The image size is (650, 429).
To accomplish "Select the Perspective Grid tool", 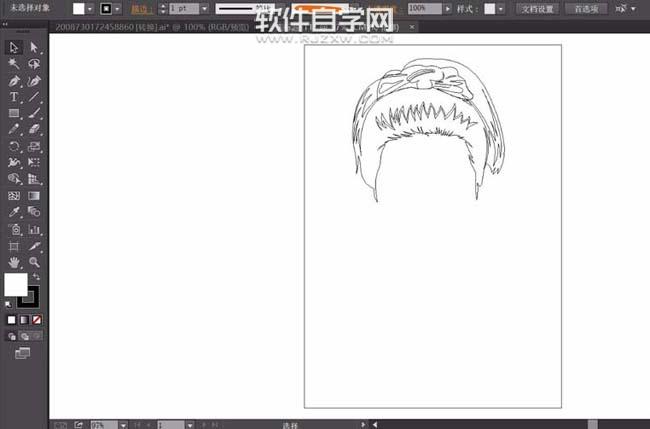I will (34, 179).
